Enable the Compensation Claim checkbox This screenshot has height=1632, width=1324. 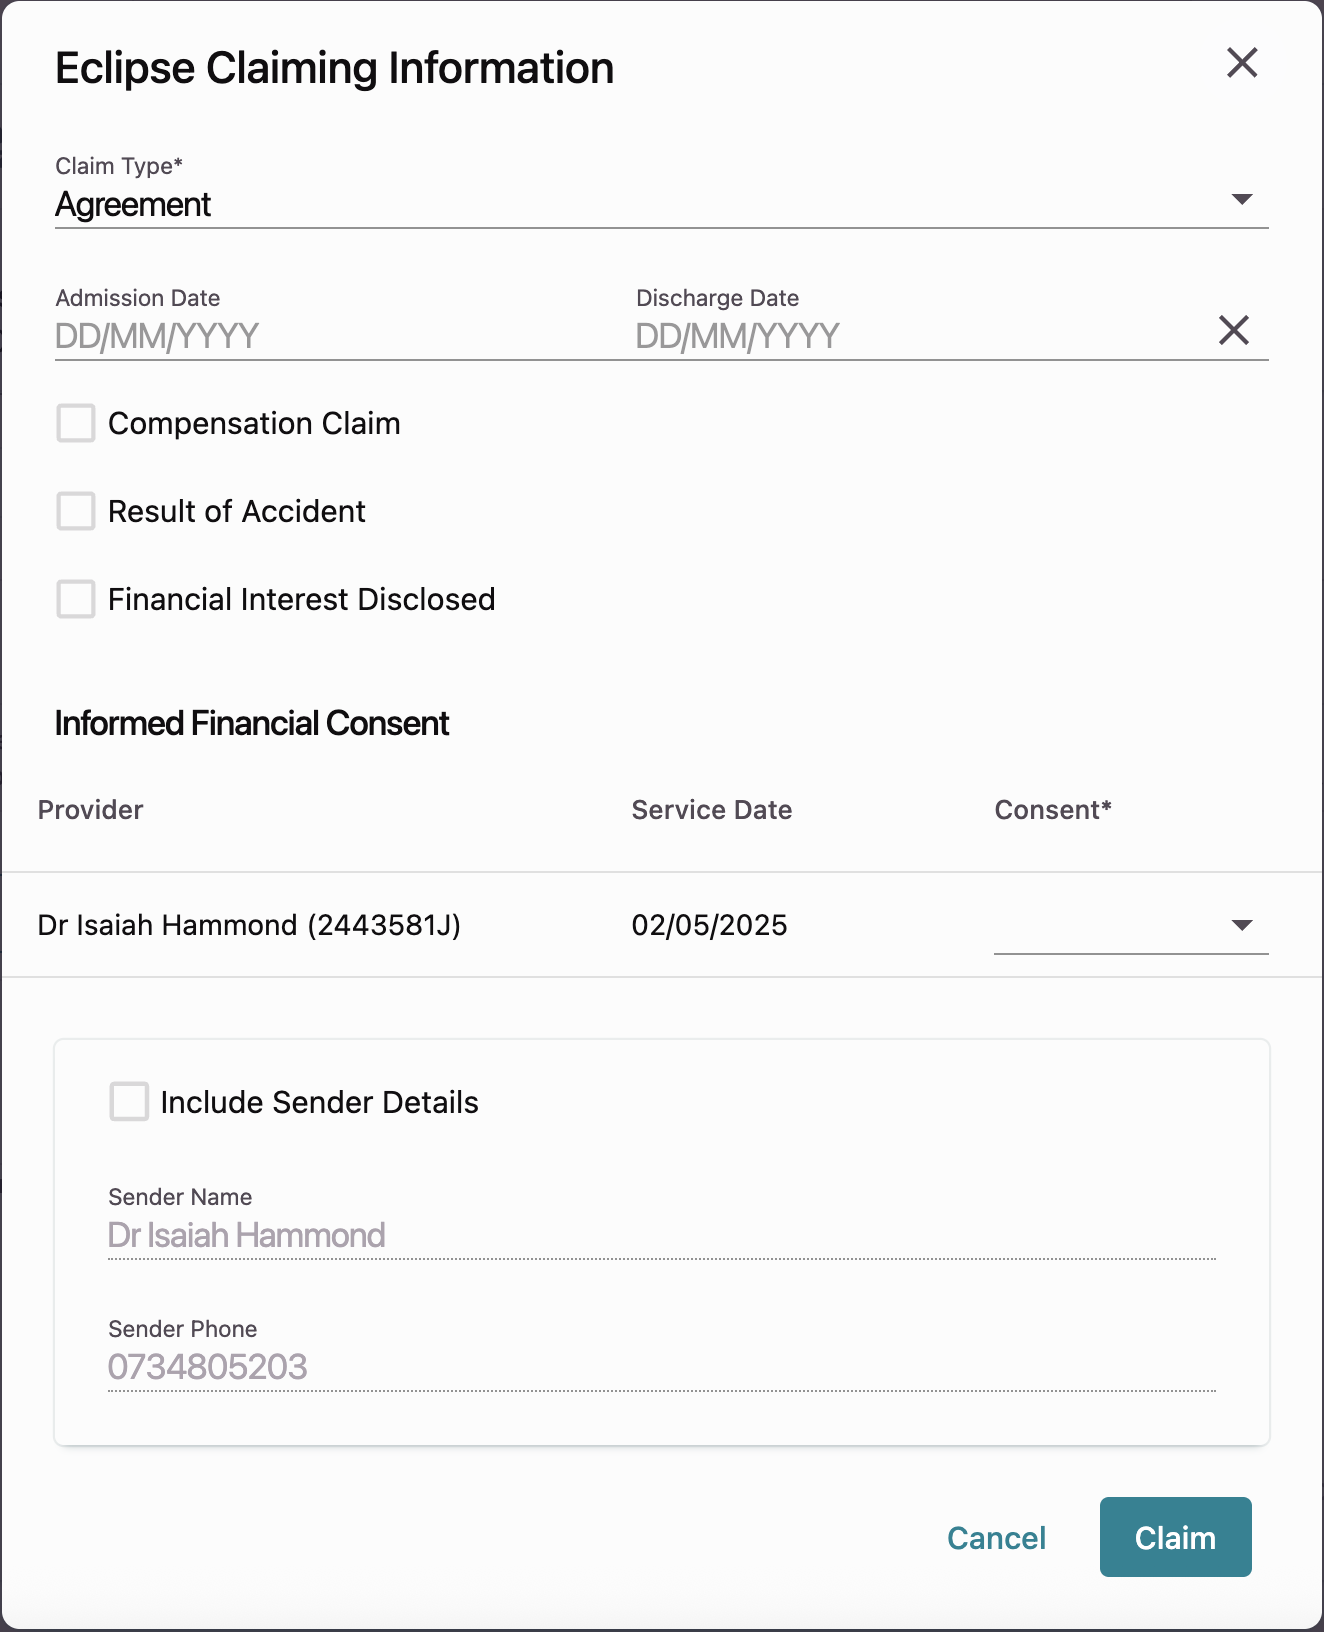pyautogui.click(x=75, y=424)
